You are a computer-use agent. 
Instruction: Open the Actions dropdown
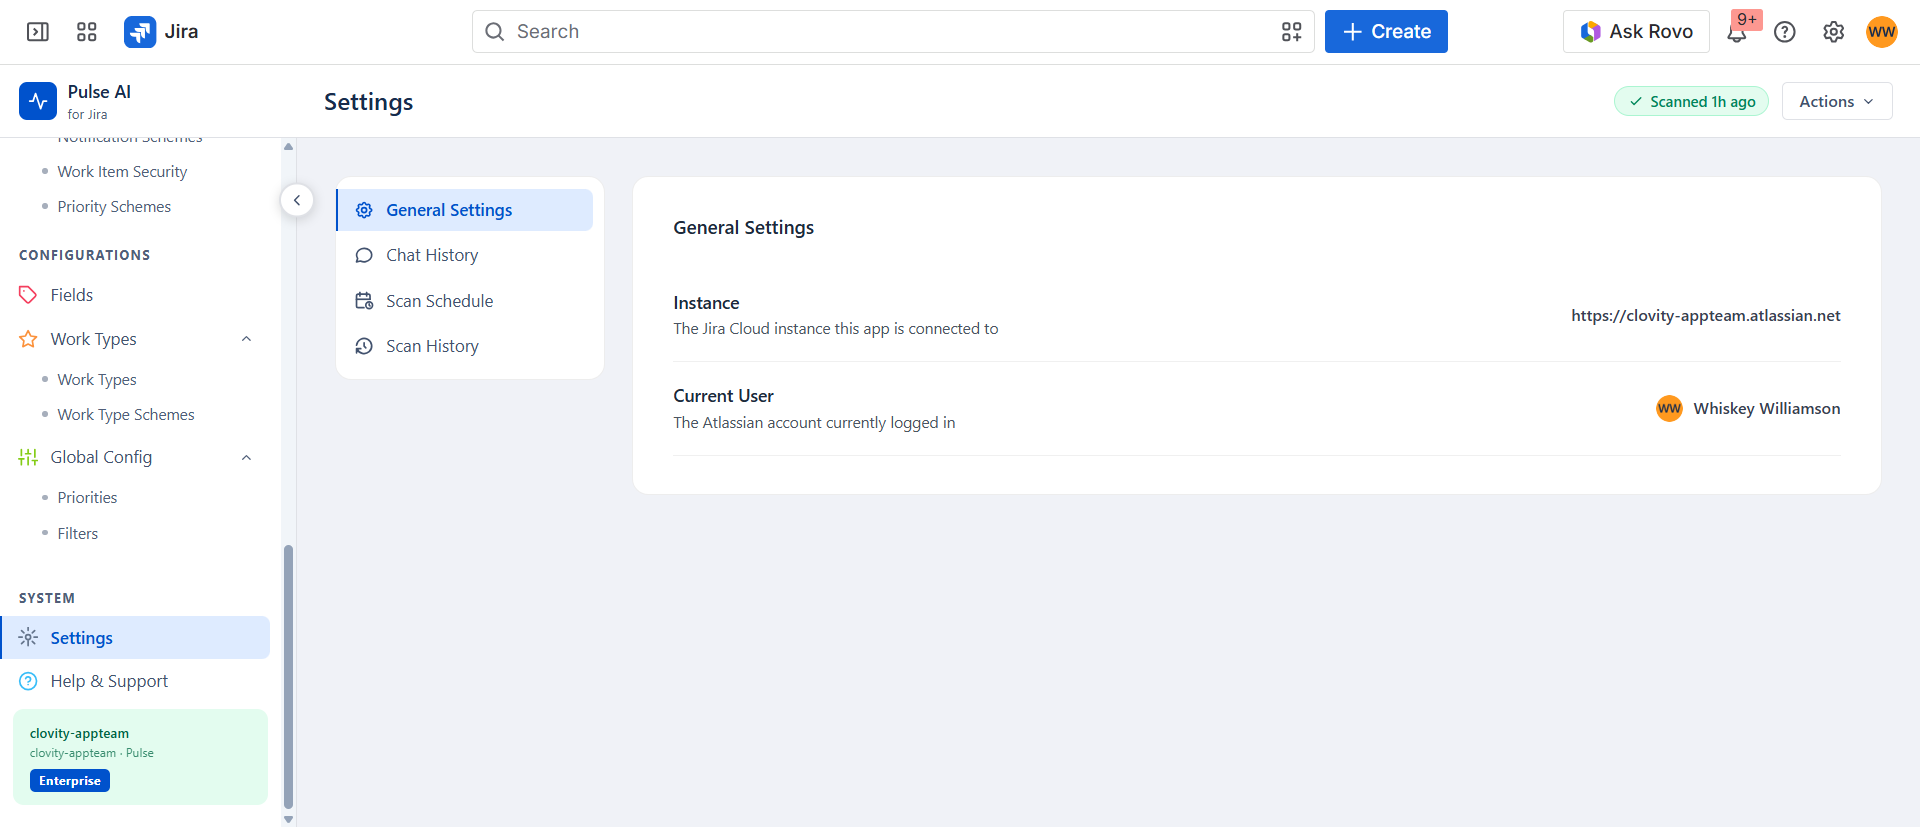coord(1837,101)
